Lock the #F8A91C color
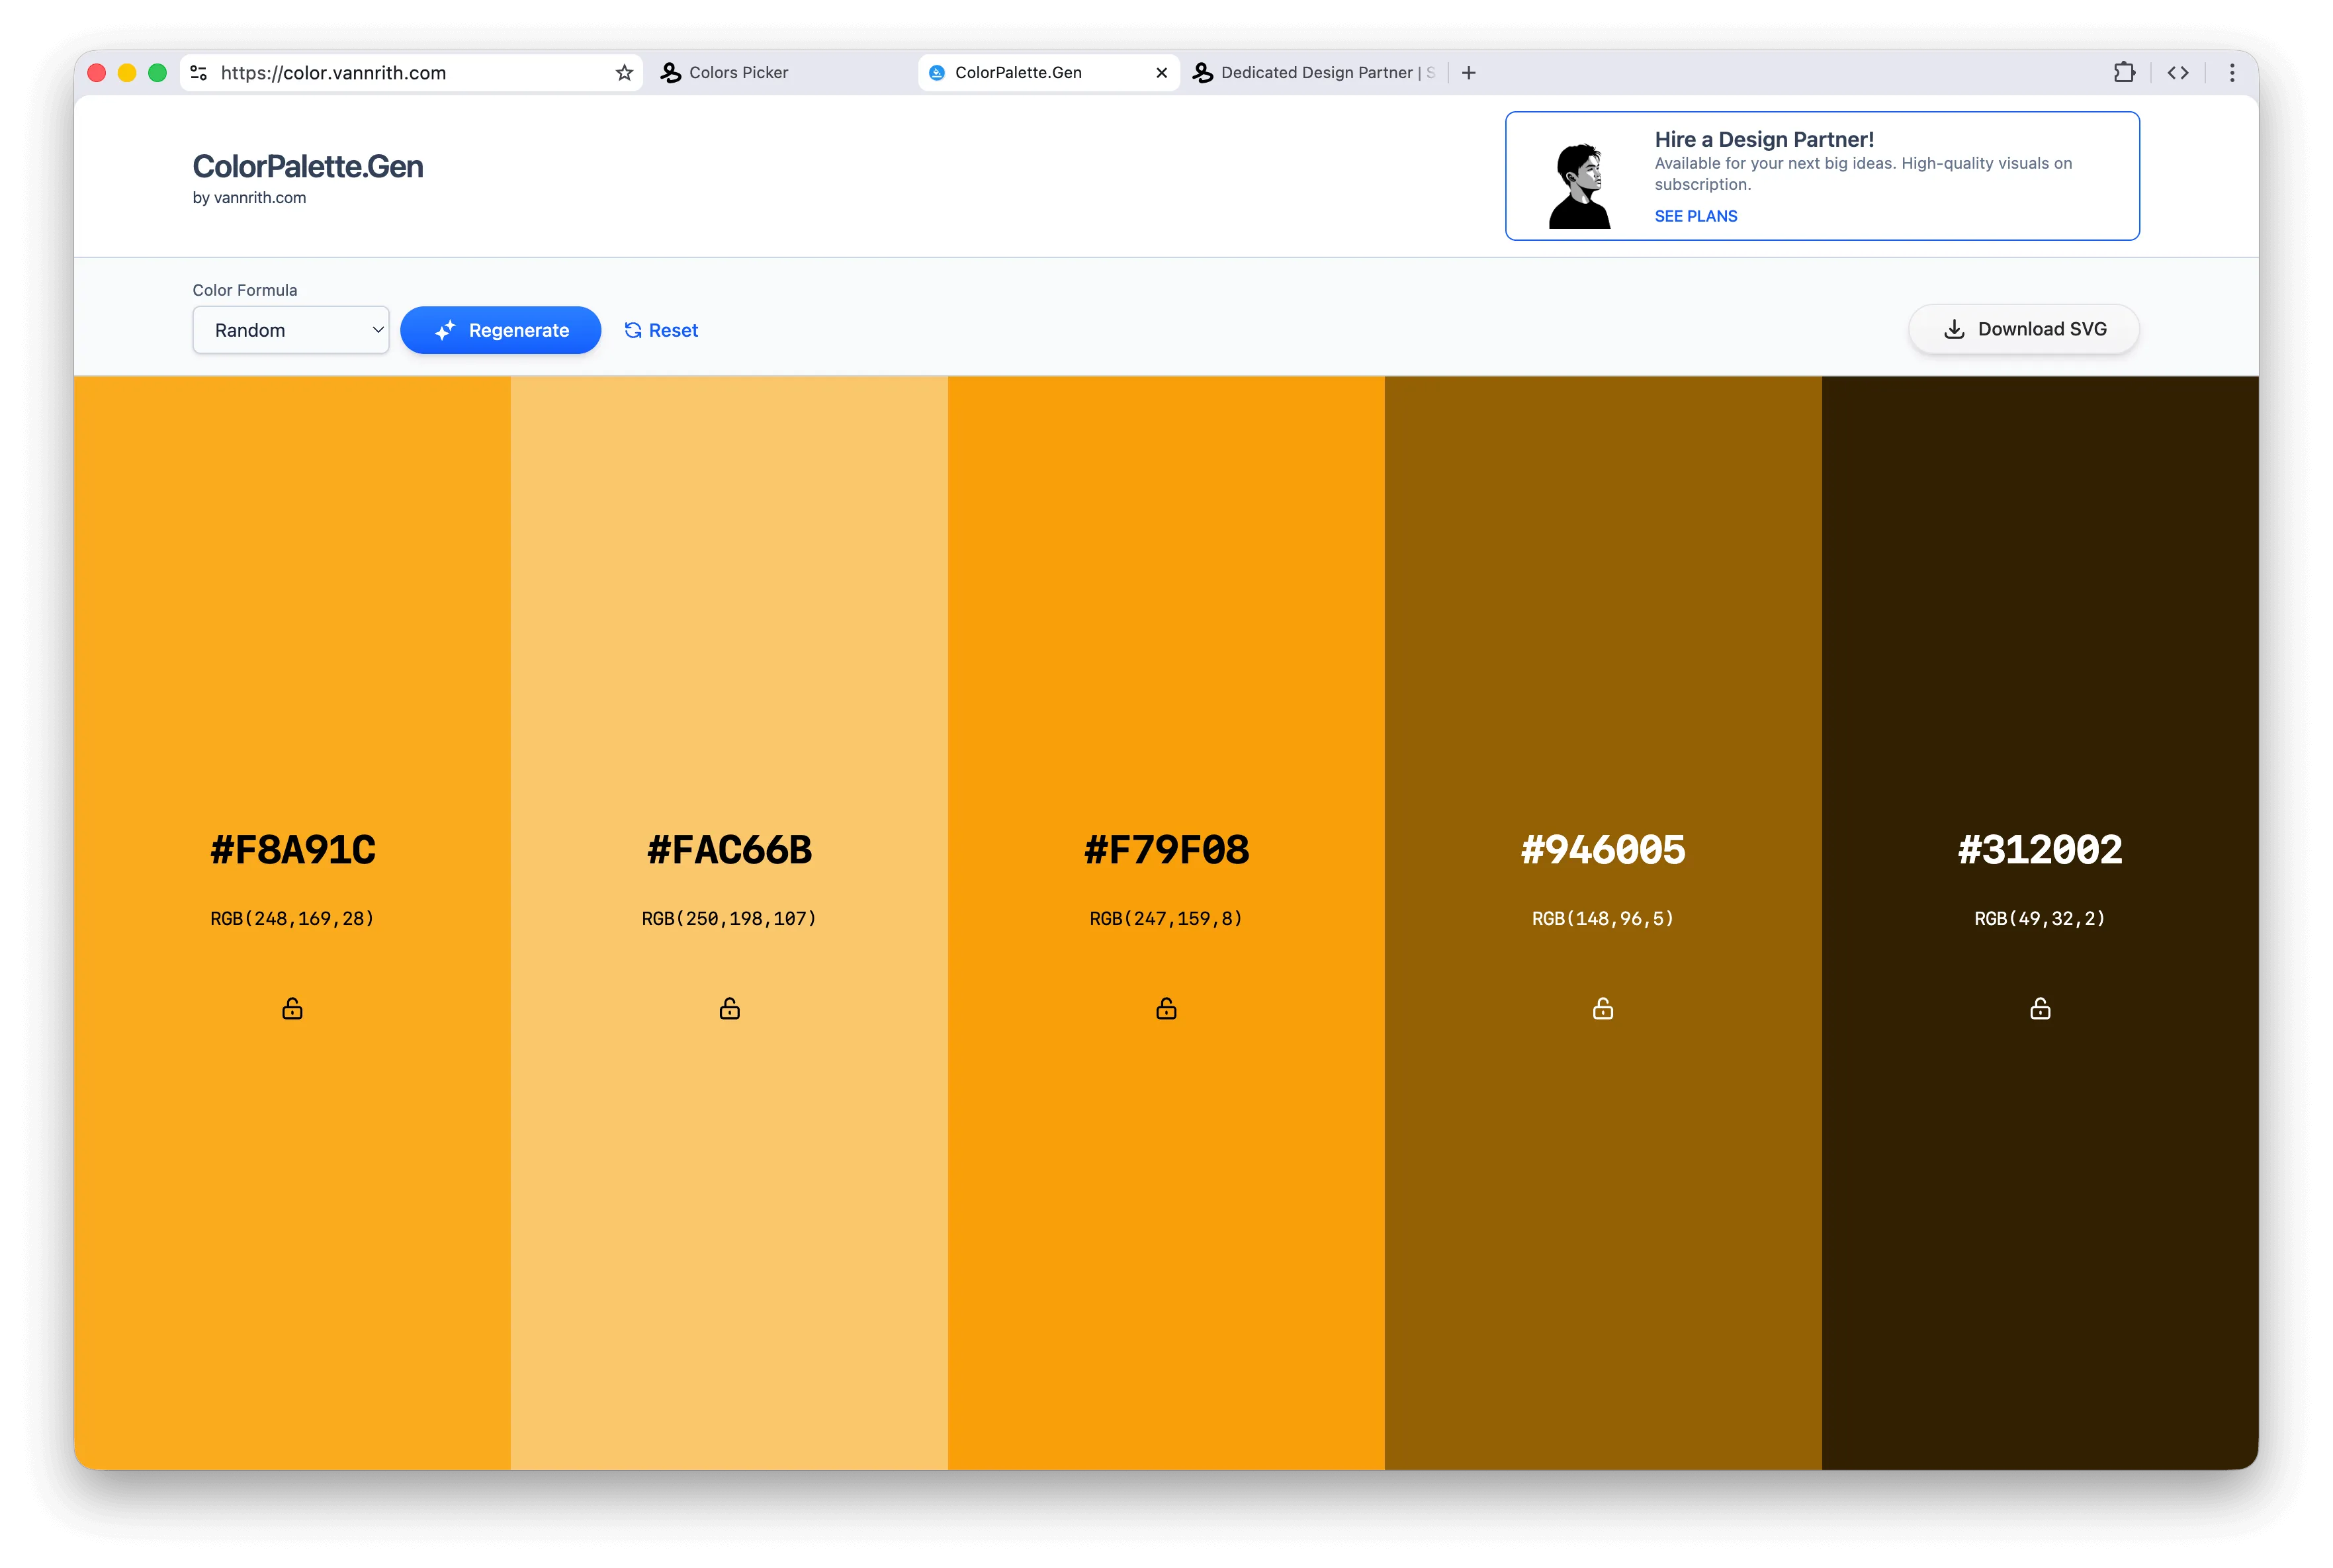Screen dimensions: 2333x1568 click(x=291, y=1008)
